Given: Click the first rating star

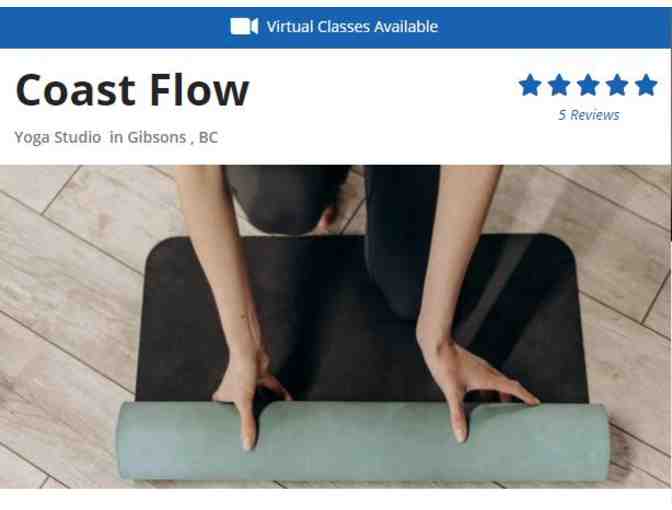Looking at the screenshot, I should 530,85.
